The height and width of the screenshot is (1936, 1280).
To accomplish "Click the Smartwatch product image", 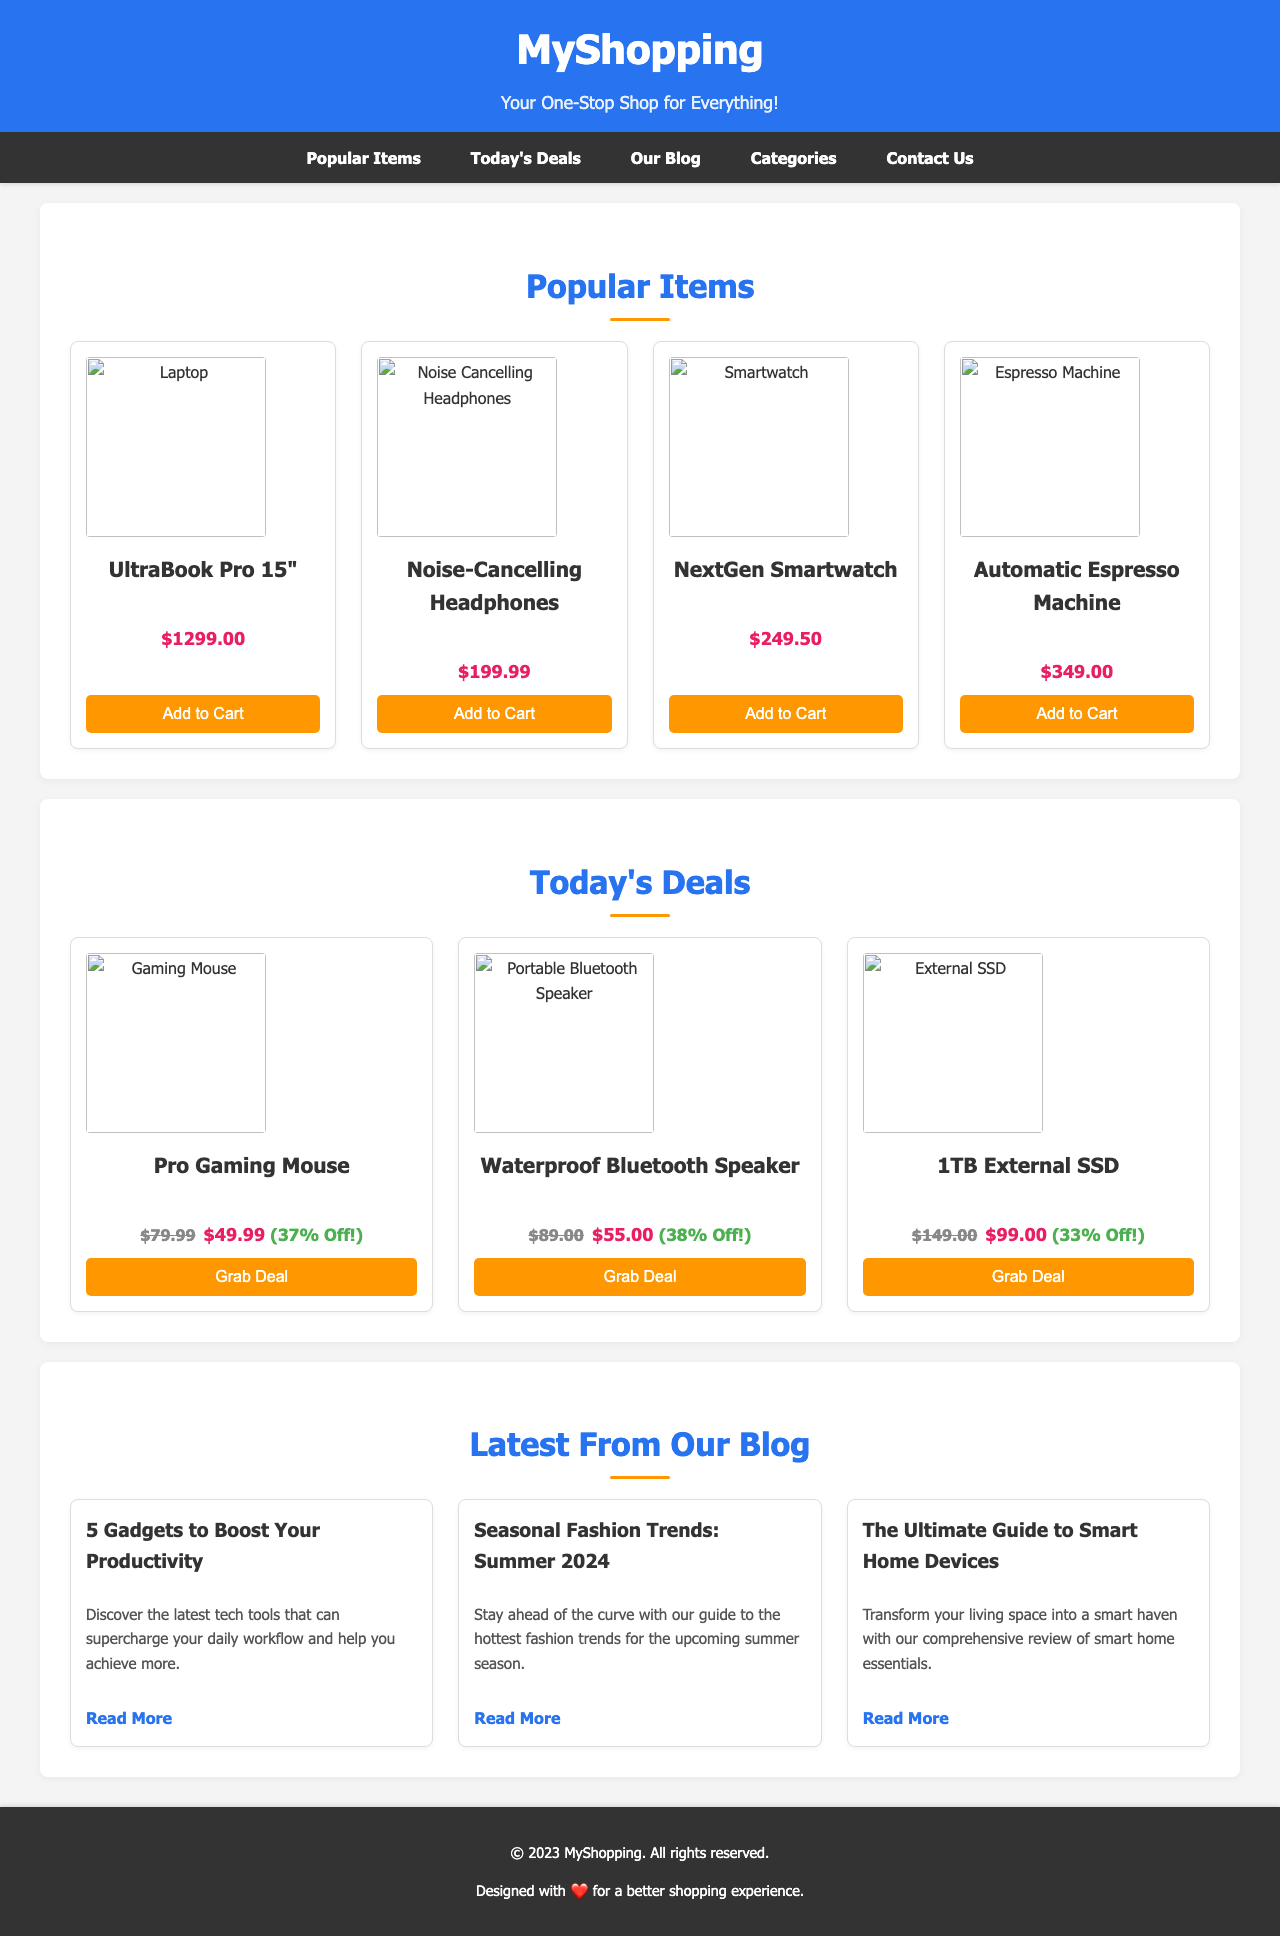I will 757,447.
